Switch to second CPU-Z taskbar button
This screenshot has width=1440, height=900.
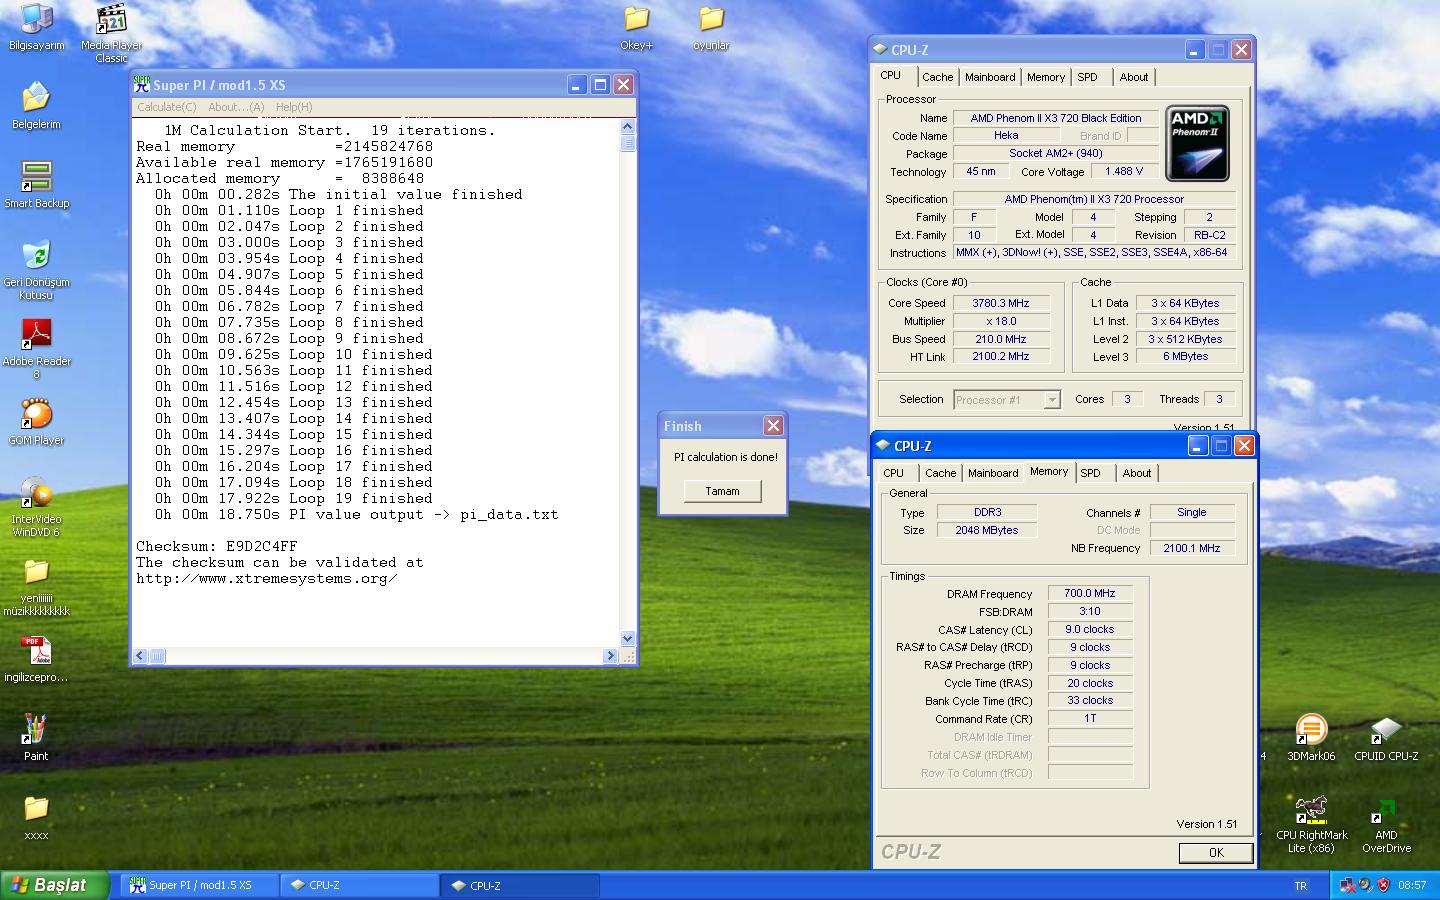[x=520, y=885]
